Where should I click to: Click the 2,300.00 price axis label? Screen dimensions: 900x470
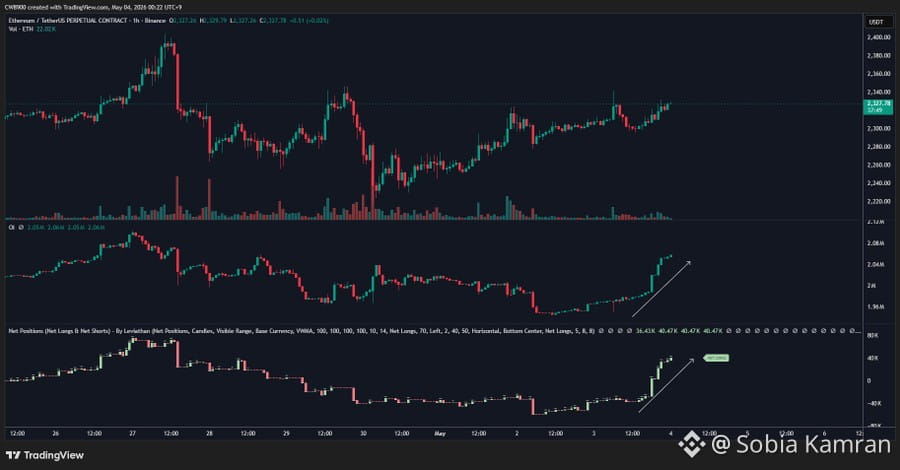[x=879, y=129]
